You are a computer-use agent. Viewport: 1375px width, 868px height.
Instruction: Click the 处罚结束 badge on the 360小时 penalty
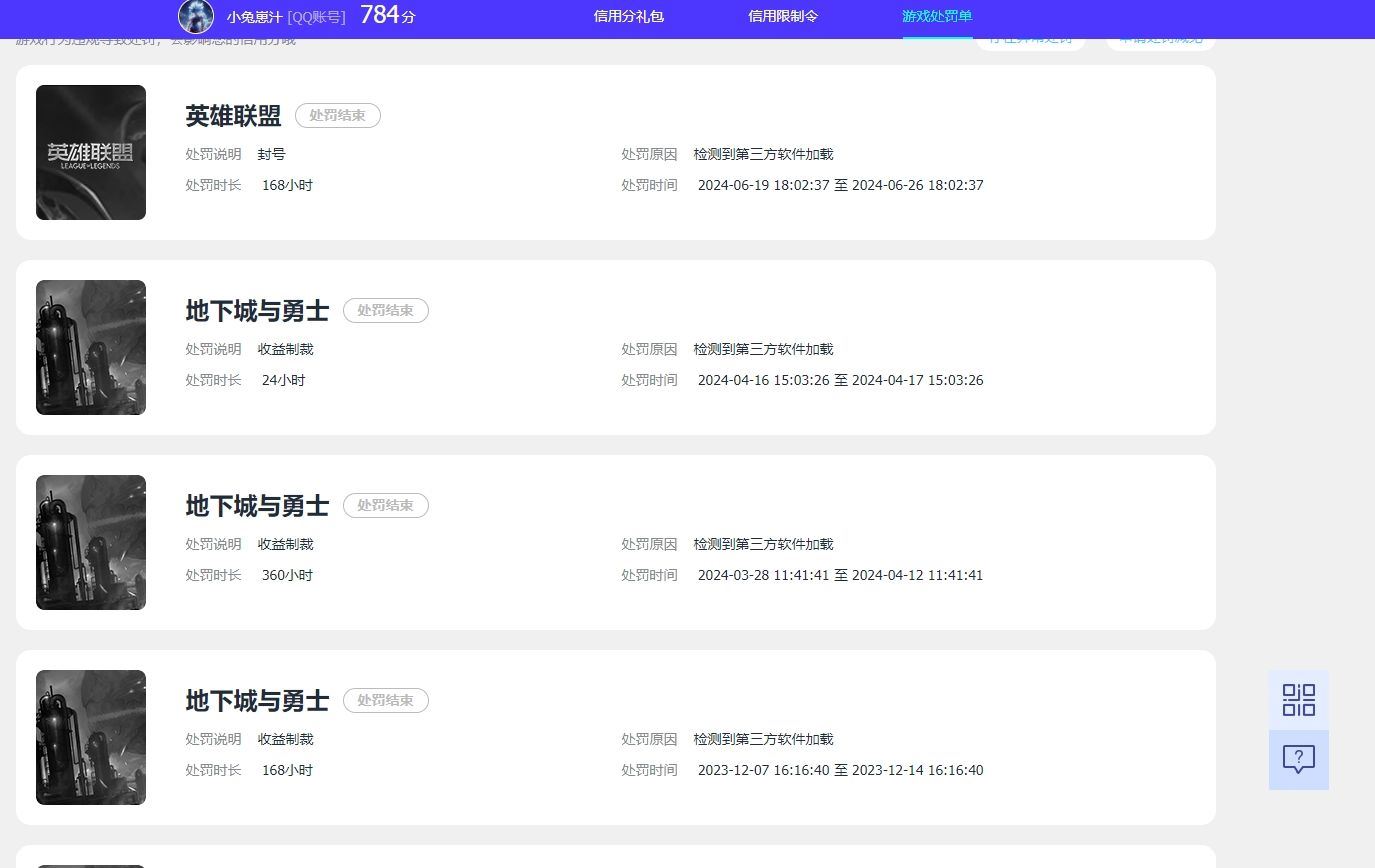point(385,505)
